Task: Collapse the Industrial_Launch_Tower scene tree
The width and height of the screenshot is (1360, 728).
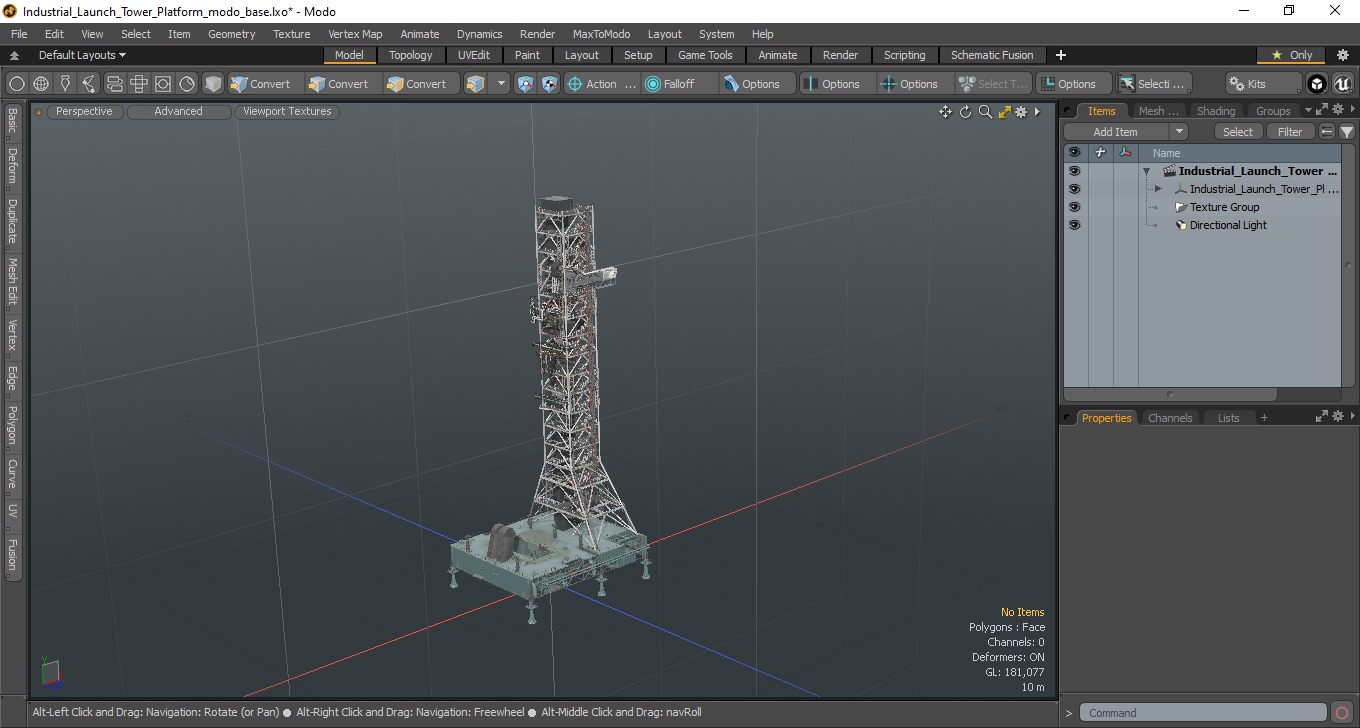Action: pyautogui.click(x=1147, y=171)
